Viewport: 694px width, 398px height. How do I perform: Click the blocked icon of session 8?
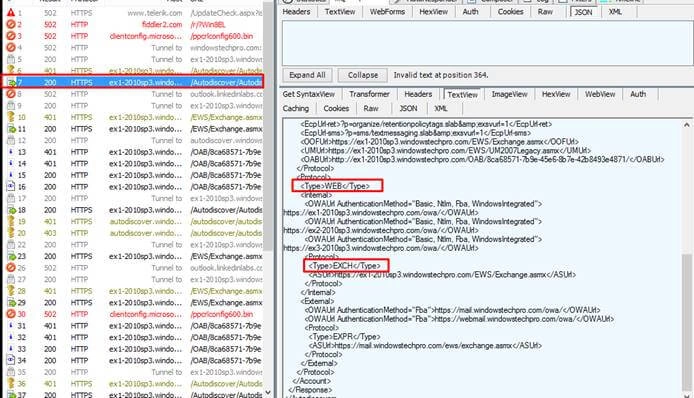tap(11, 94)
